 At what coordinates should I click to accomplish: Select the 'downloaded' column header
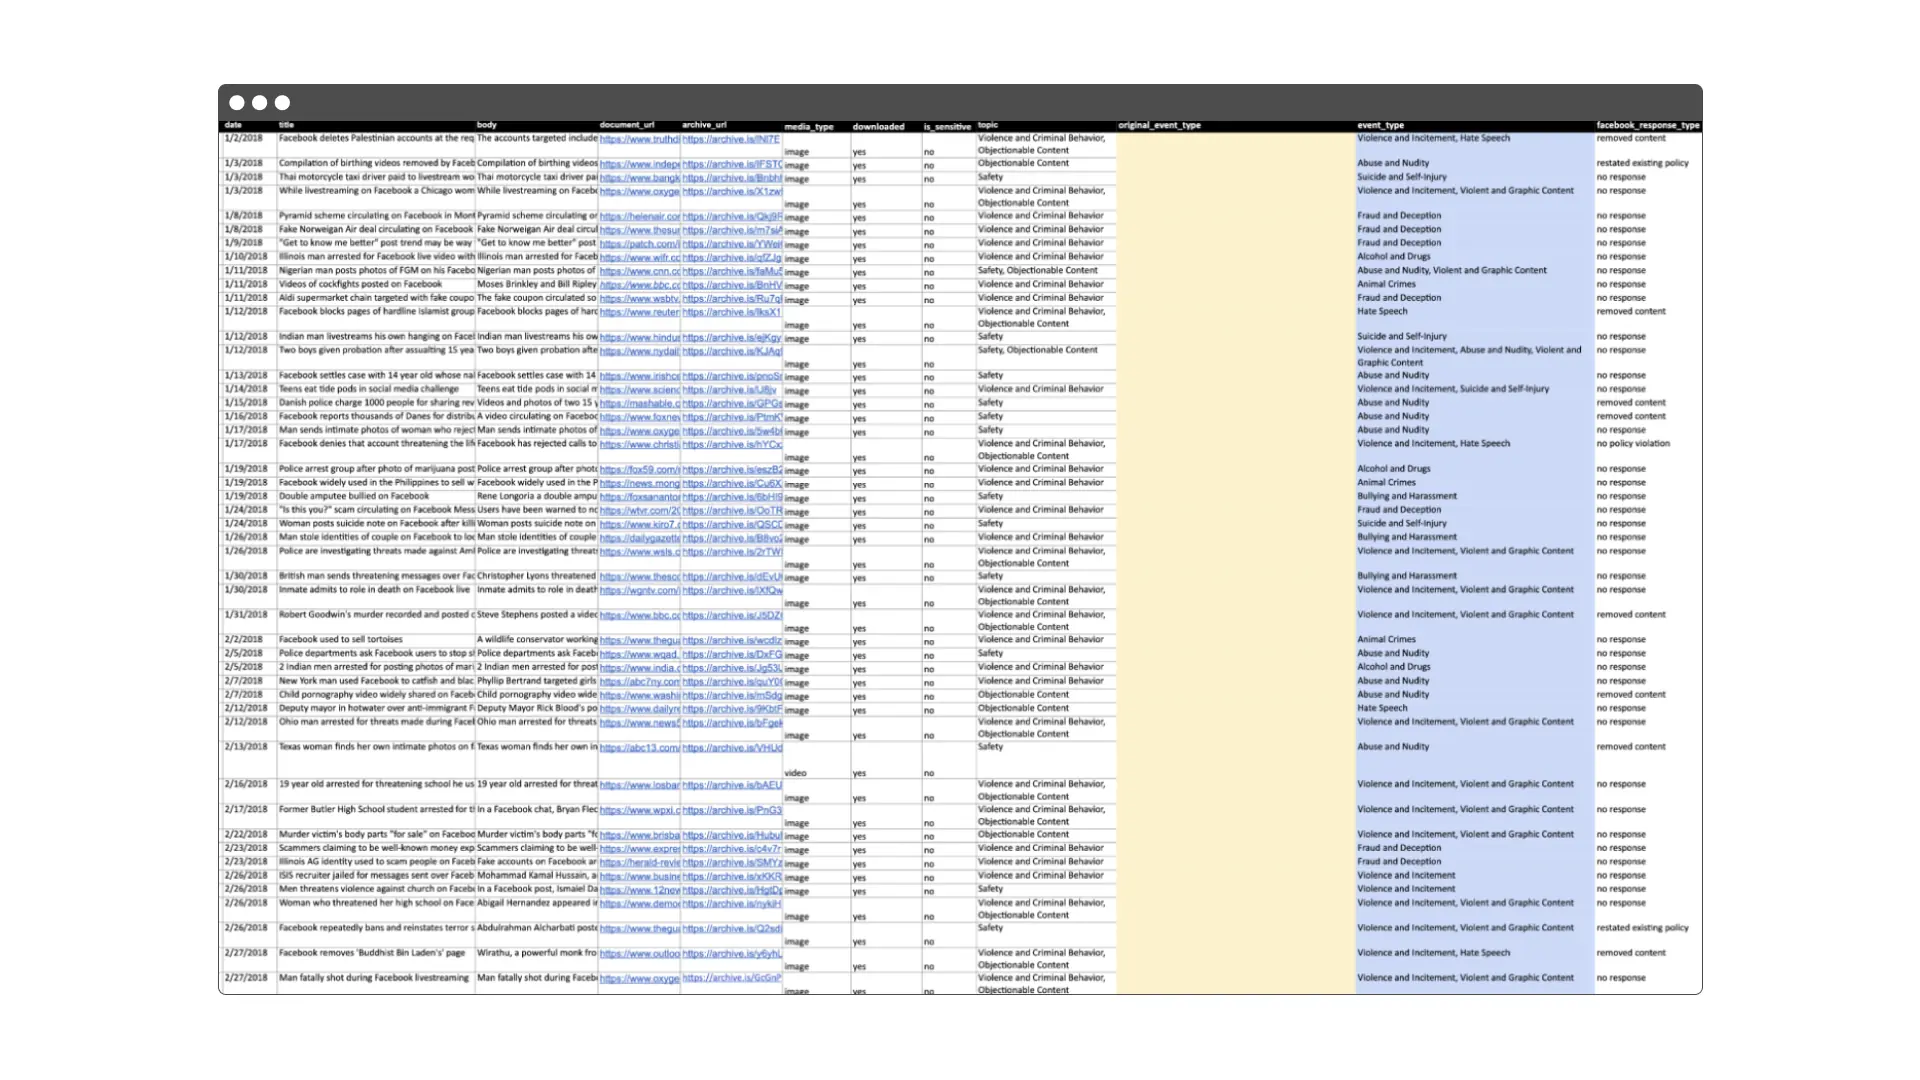click(x=878, y=127)
